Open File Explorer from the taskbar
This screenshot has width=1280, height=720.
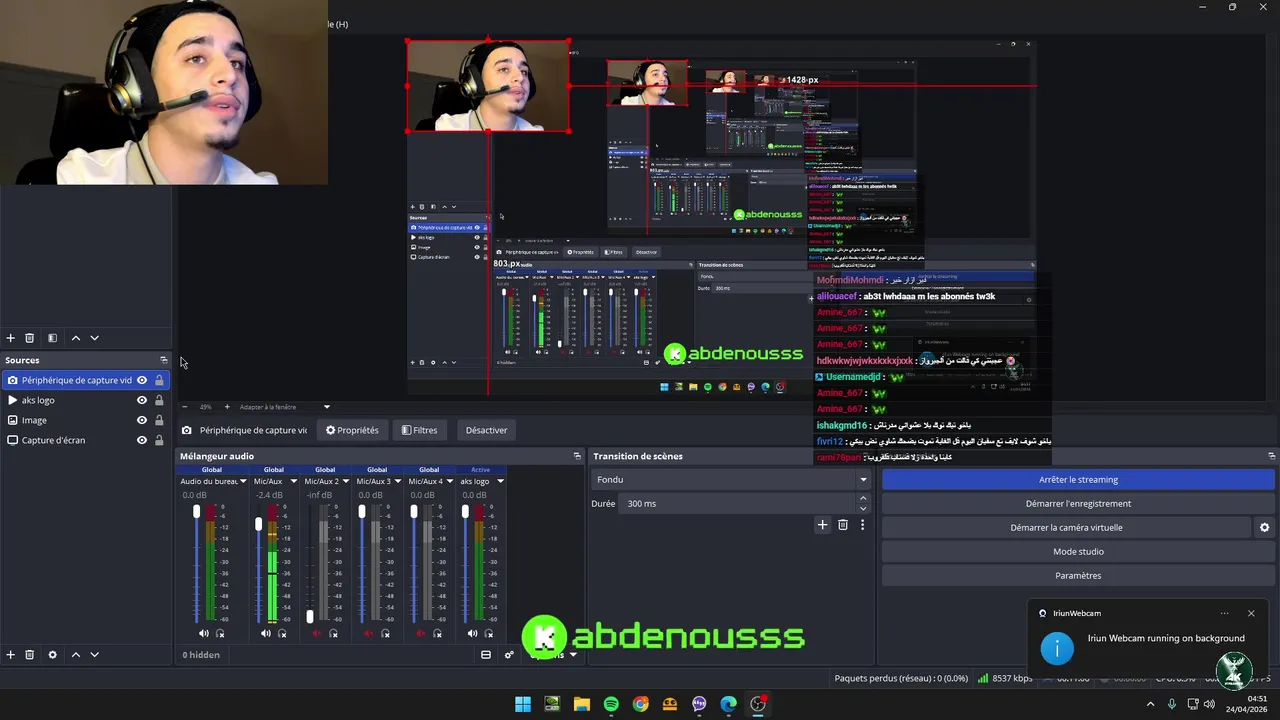(581, 704)
